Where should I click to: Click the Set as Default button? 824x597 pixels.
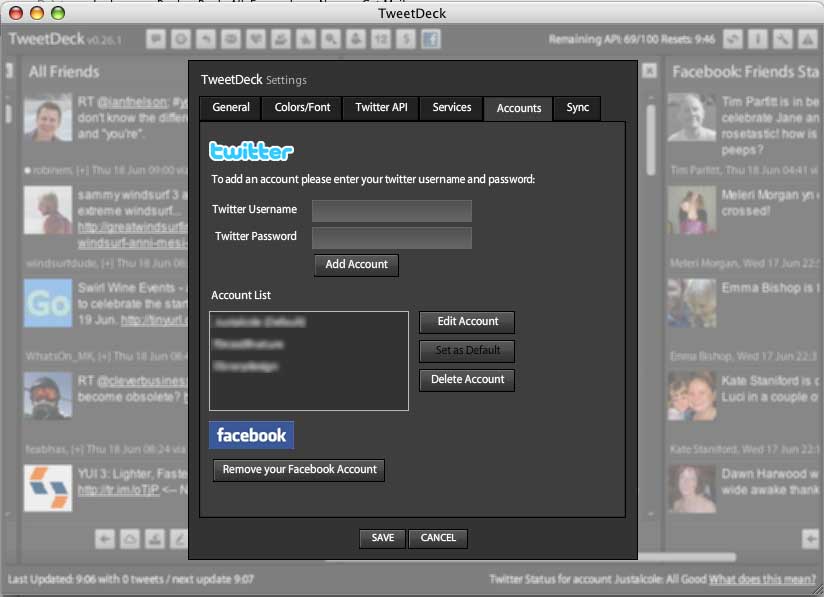[467, 351]
